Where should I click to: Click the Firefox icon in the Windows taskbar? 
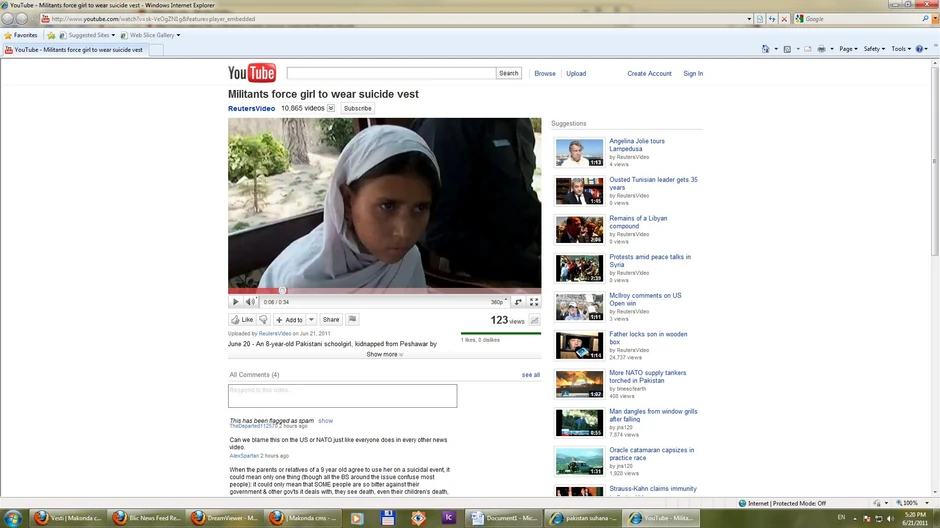41,518
